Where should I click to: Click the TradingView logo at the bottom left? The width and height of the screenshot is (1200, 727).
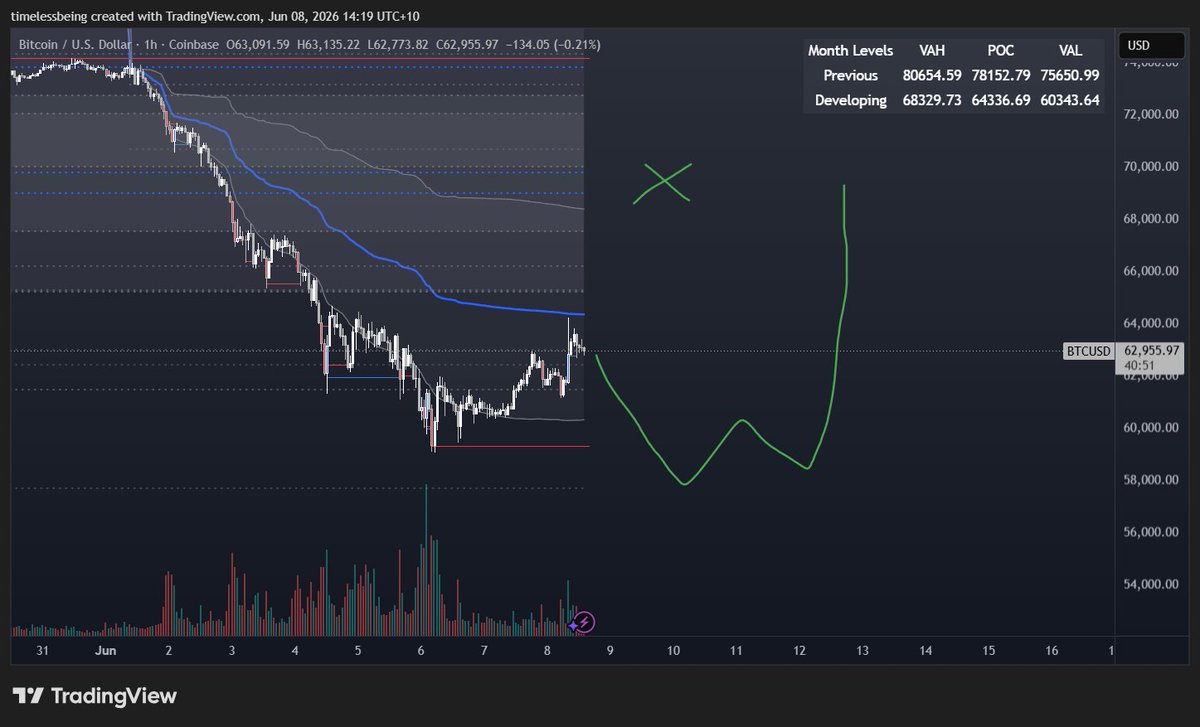click(95, 696)
